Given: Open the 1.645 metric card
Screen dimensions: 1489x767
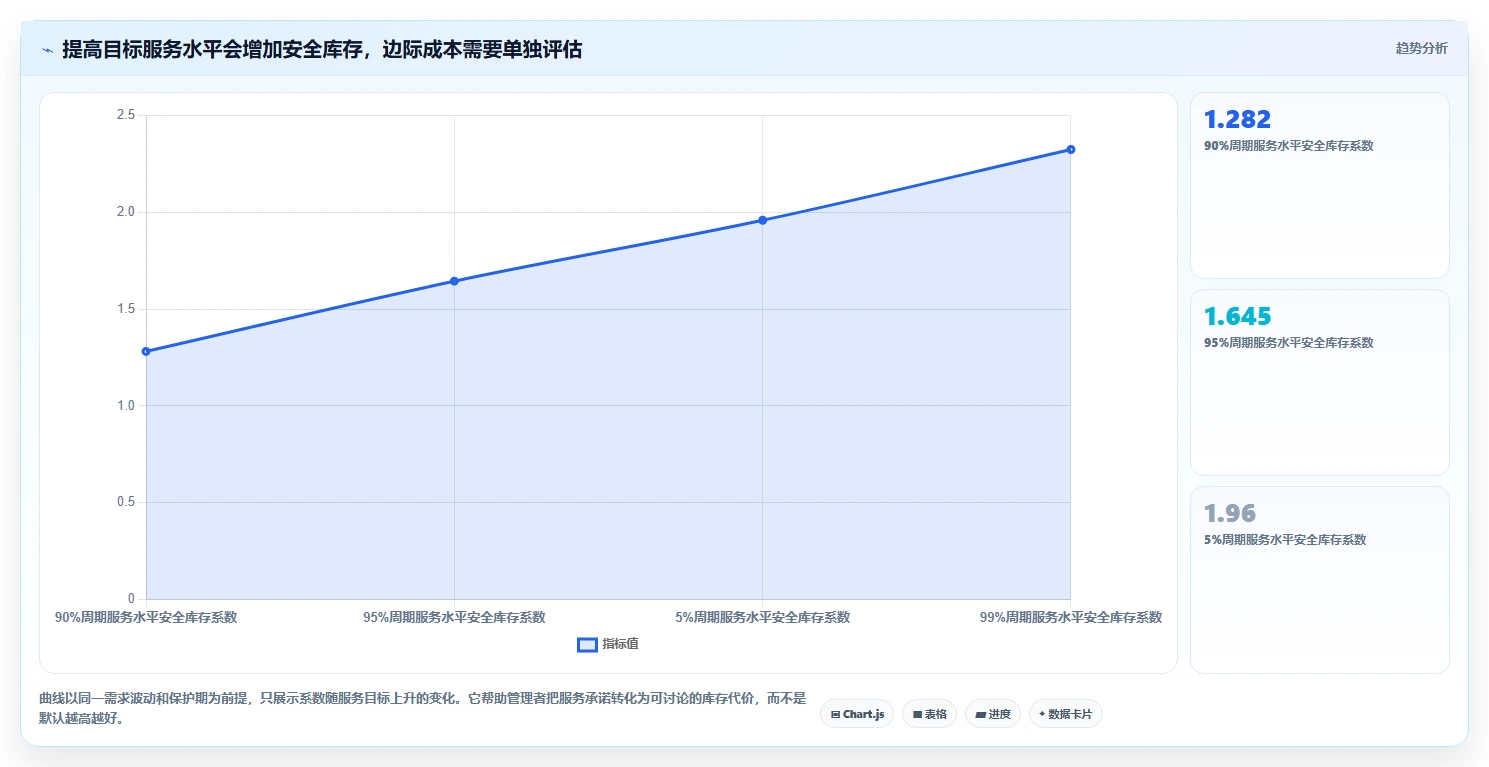Looking at the screenshot, I should [1319, 382].
